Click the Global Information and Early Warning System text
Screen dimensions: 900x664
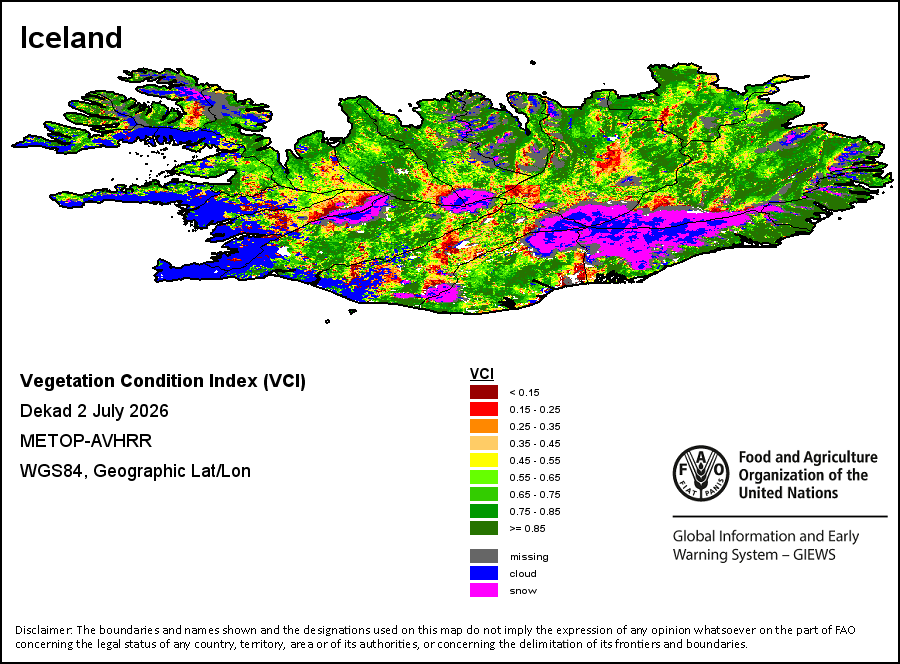click(x=766, y=545)
